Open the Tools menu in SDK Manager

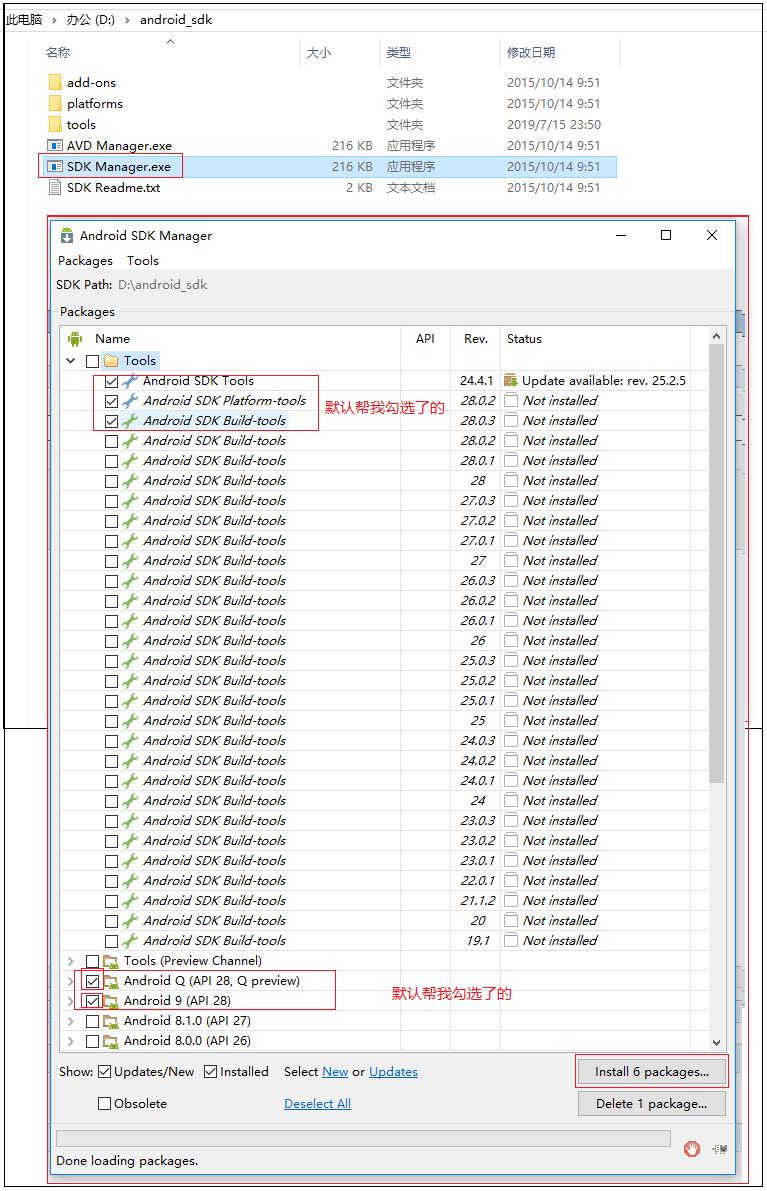tap(143, 261)
